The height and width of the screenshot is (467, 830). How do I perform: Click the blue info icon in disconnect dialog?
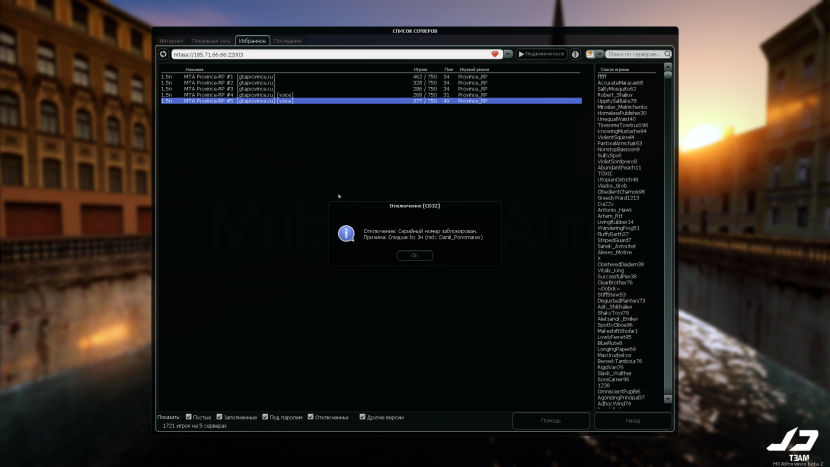tap(346, 233)
